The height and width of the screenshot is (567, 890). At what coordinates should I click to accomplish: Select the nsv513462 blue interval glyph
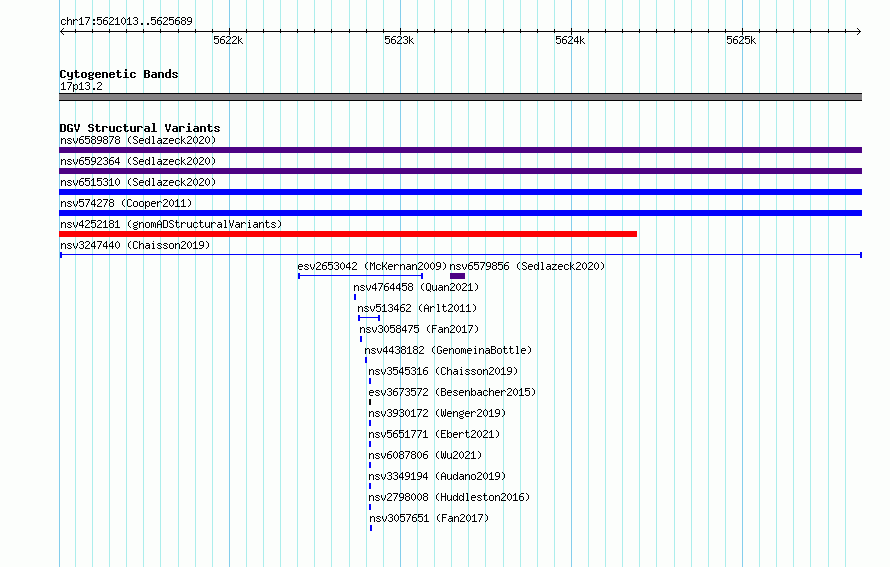pyautogui.click(x=369, y=318)
